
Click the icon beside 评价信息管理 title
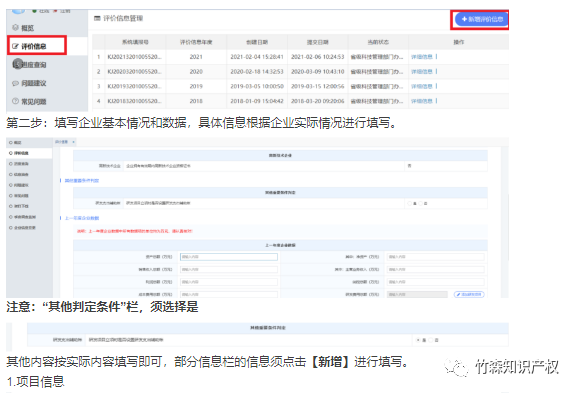click(97, 18)
